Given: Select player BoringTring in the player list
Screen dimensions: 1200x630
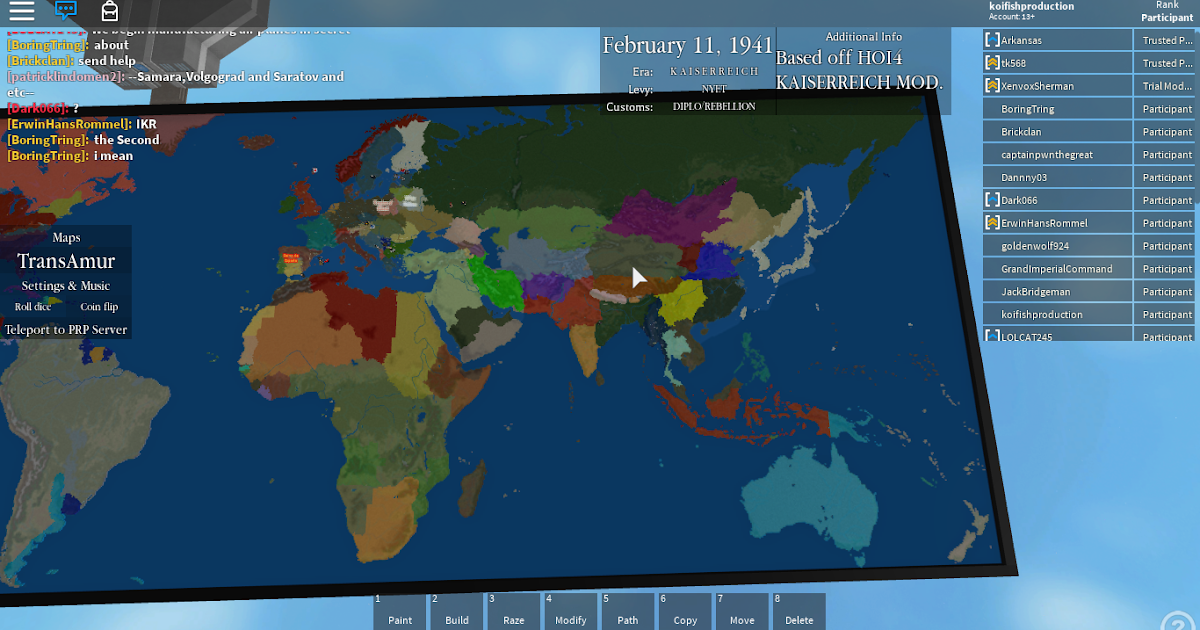Looking at the screenshot, I should (x=1057, y=109).
